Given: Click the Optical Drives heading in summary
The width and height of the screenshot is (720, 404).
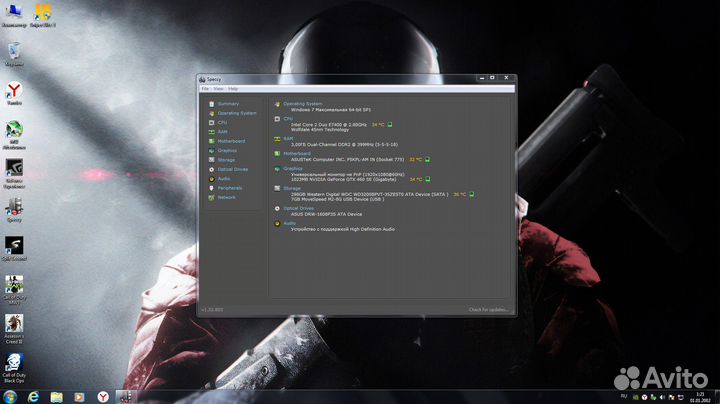Looking at the screenshot, I should (x=298, y=208).
